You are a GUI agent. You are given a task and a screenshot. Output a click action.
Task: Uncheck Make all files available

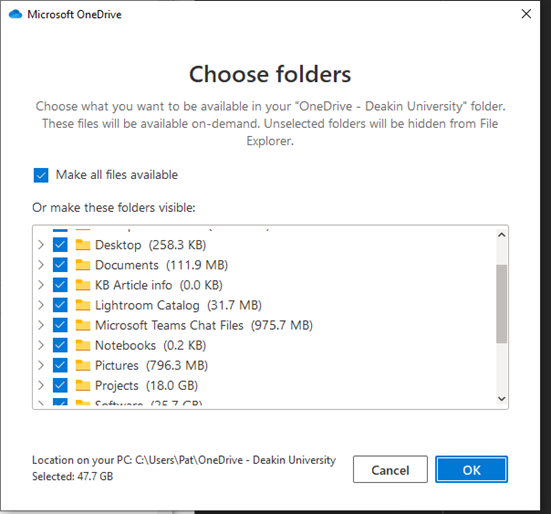(41, 175)
